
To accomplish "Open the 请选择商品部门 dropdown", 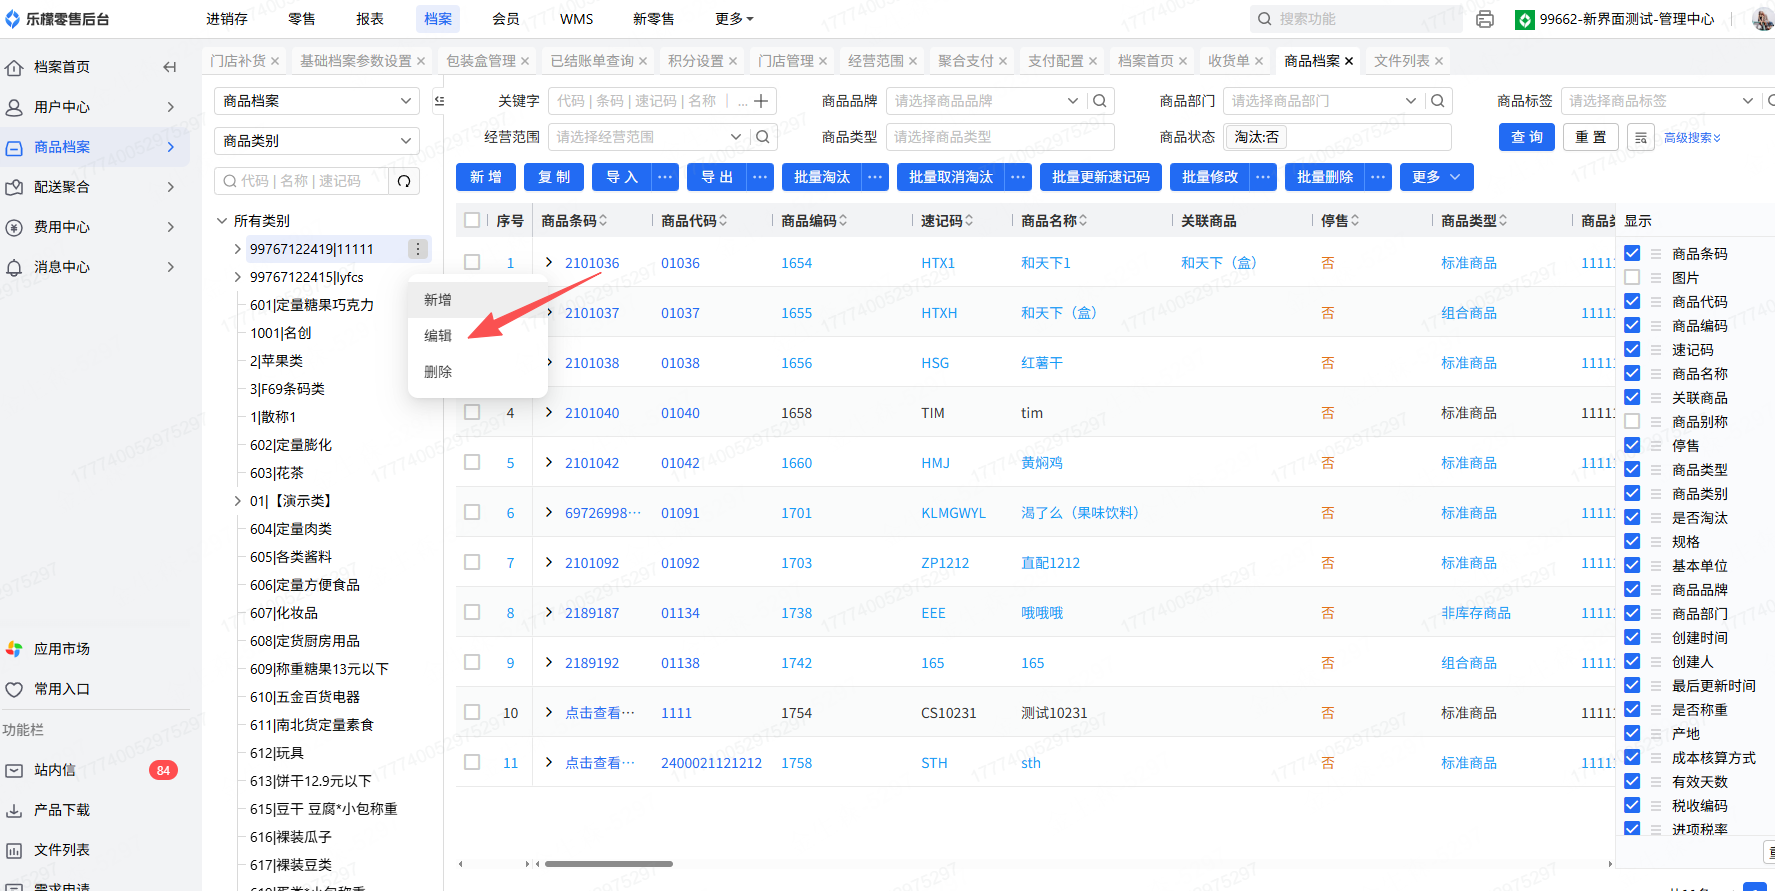I will [x=1323, y=101].
